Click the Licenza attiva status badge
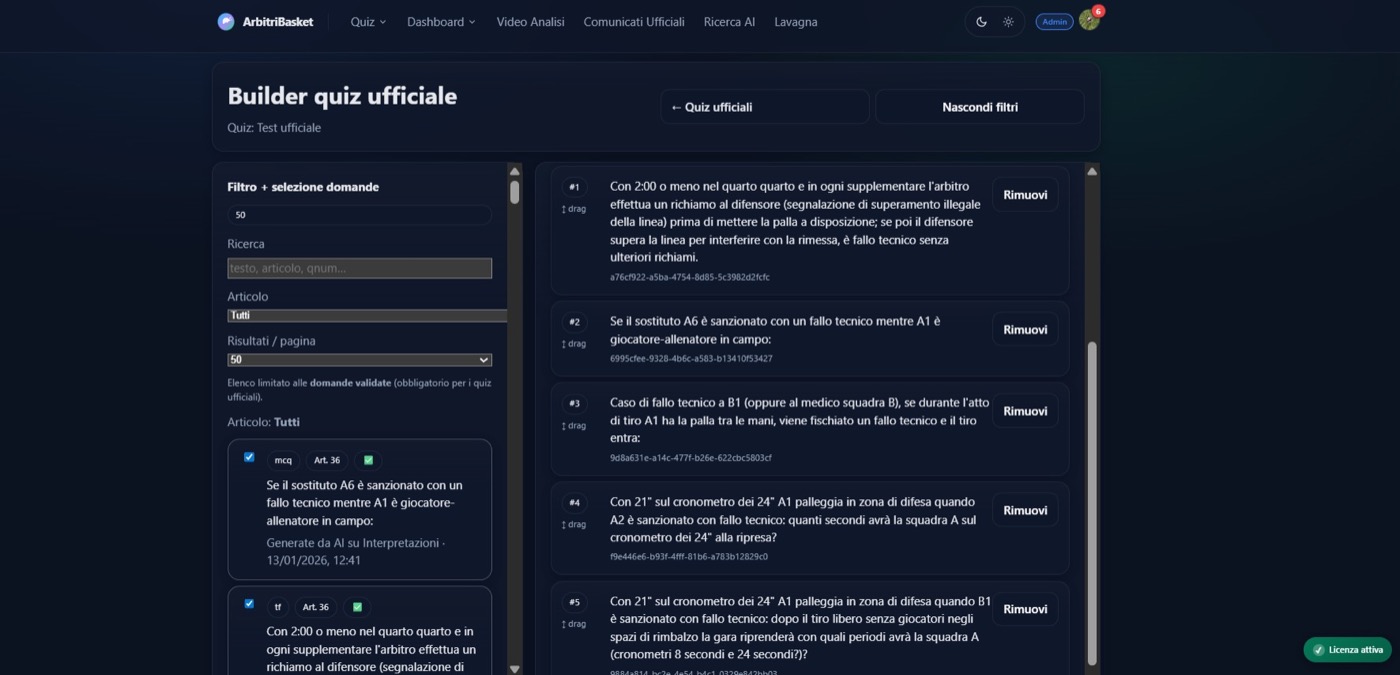Image resolution: width=1400 pixels, height=675 pixels. click(1347, 650)
